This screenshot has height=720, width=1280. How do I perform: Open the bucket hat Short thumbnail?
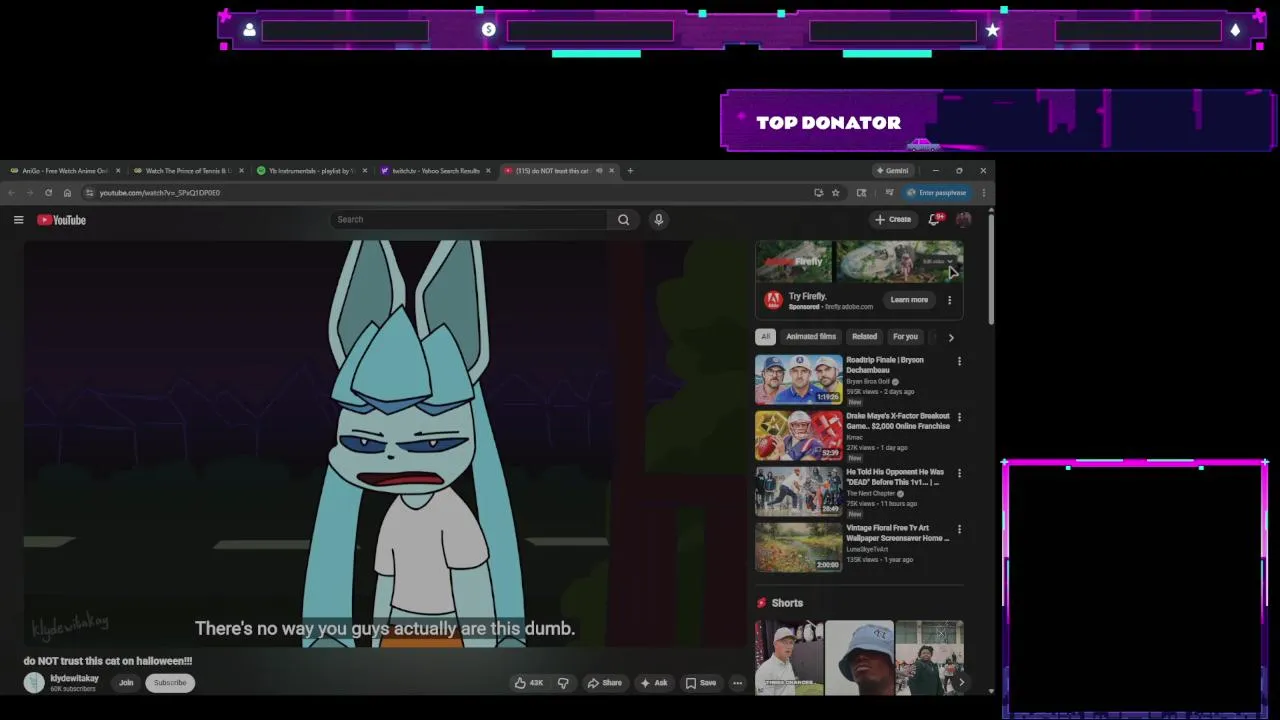pos(859,658)
